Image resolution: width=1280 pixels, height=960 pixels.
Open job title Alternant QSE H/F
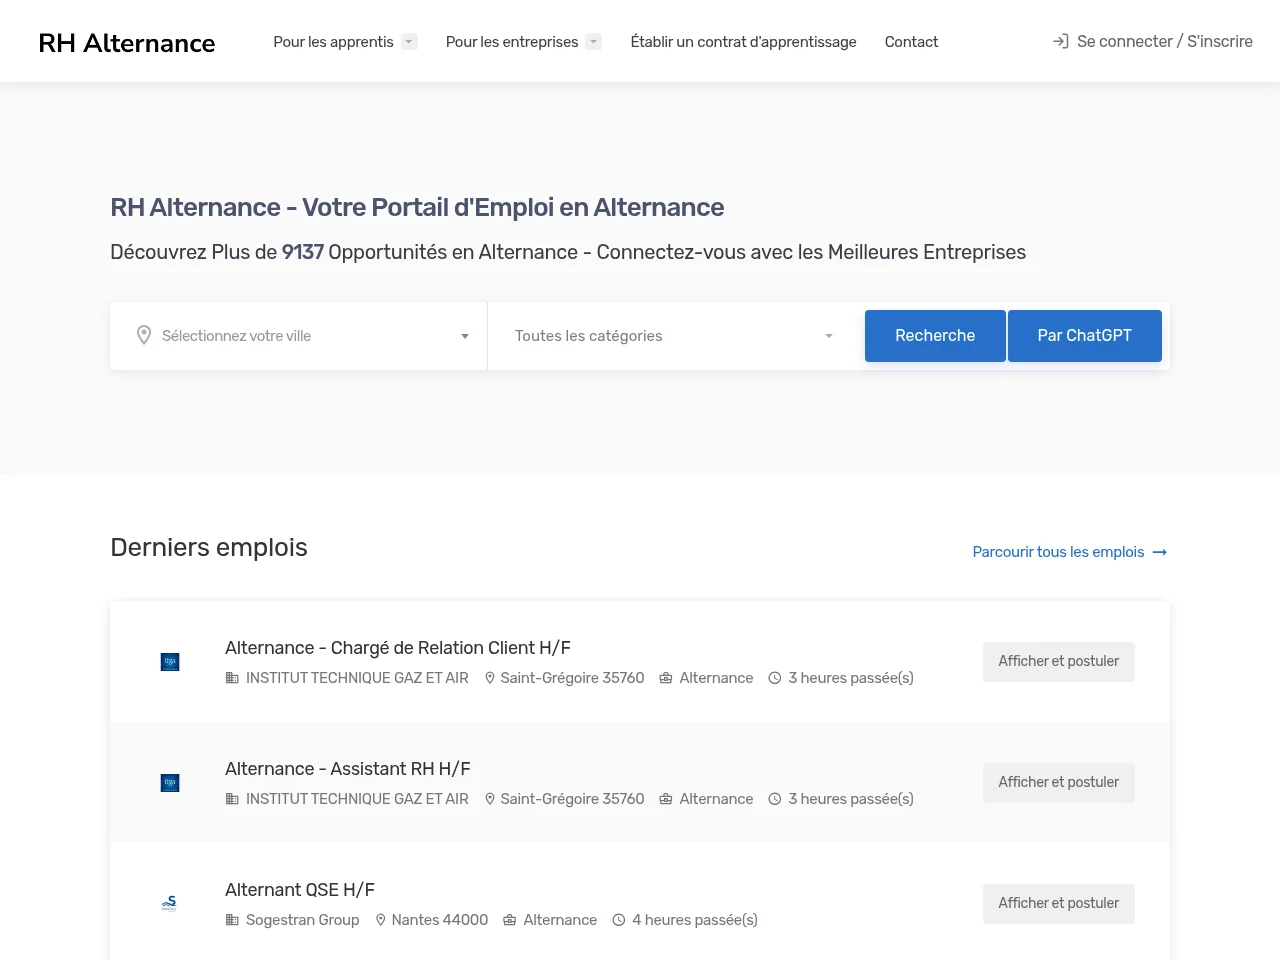point(300,890)
